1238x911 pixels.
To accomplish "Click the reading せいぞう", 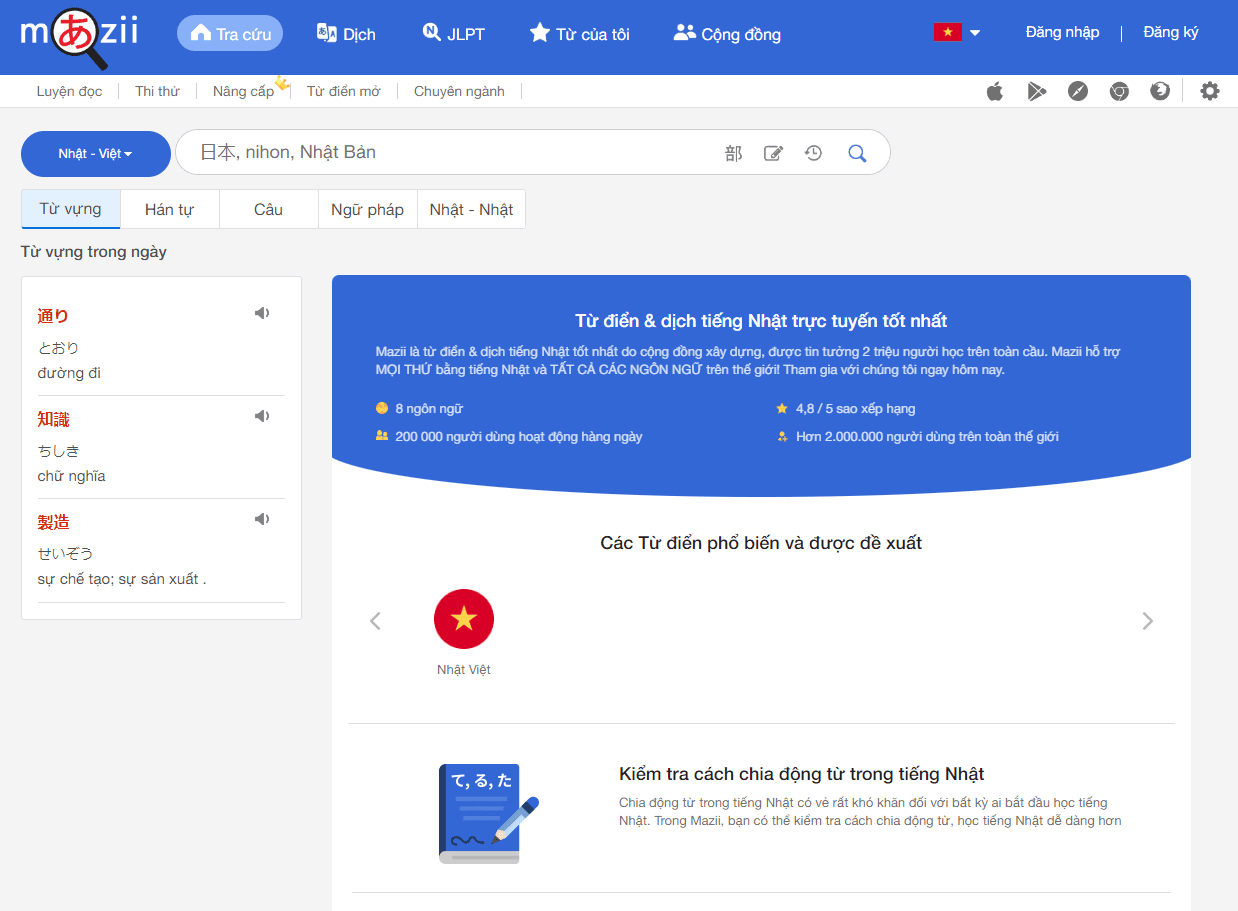I will click(x=65, y=554).
